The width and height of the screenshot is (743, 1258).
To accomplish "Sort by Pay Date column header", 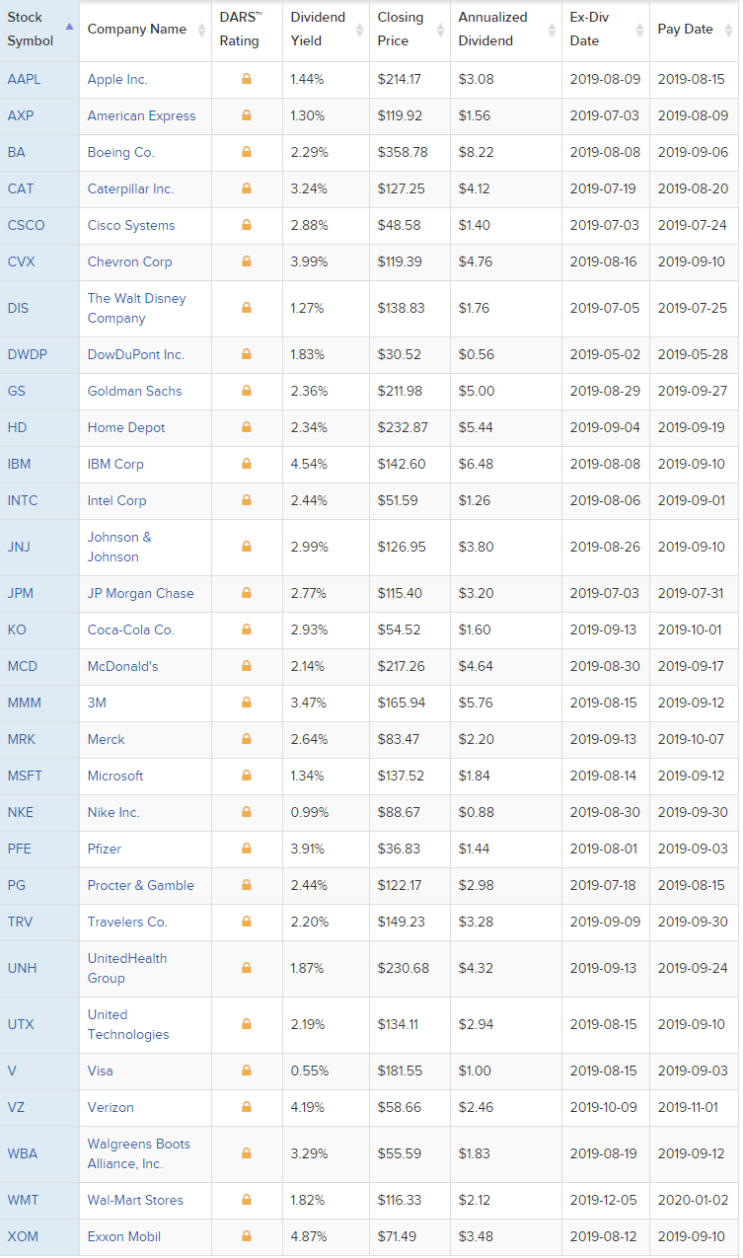I will point(694,30).
